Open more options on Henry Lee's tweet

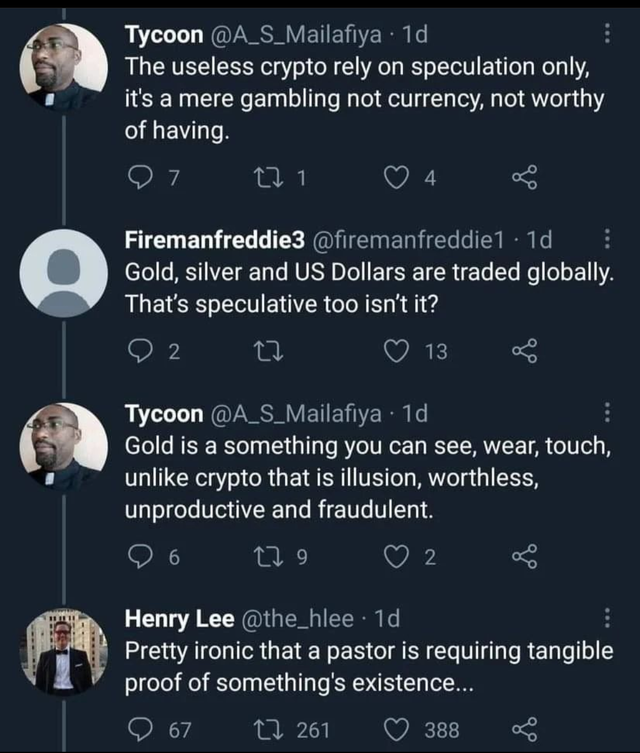click(x=607, y=620)
